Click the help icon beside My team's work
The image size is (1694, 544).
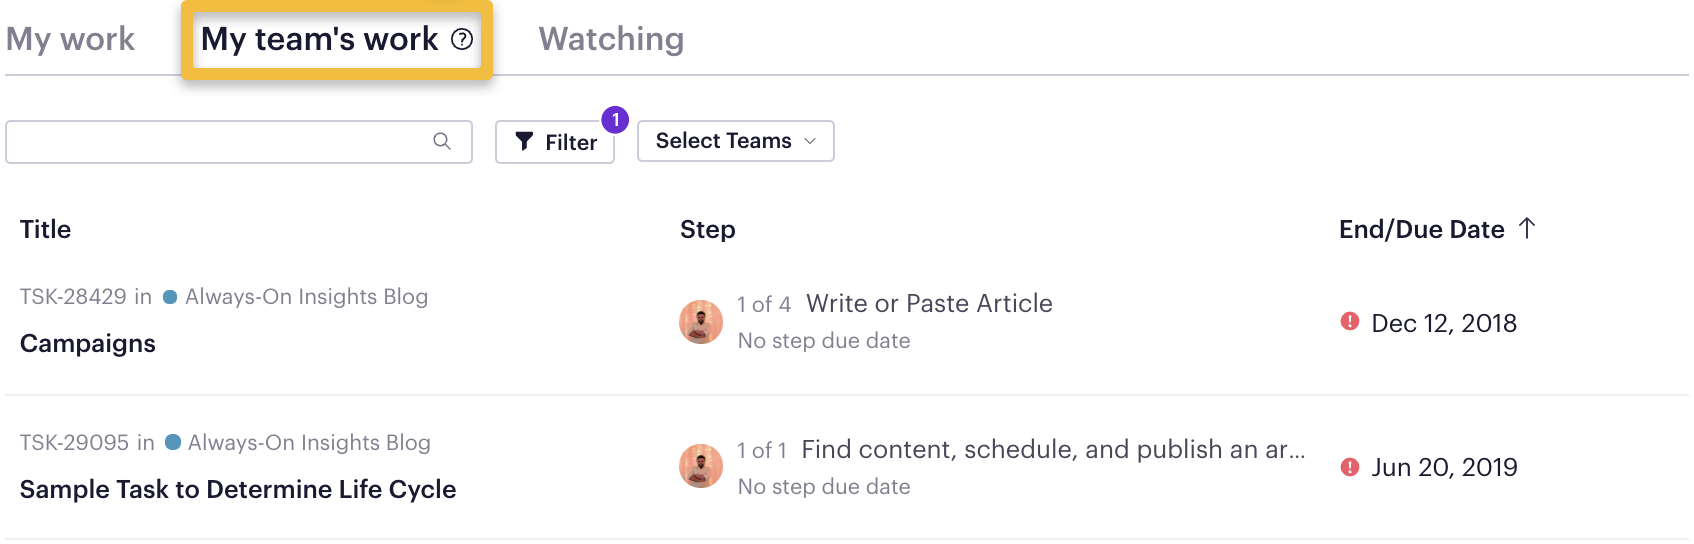[462, 39]
